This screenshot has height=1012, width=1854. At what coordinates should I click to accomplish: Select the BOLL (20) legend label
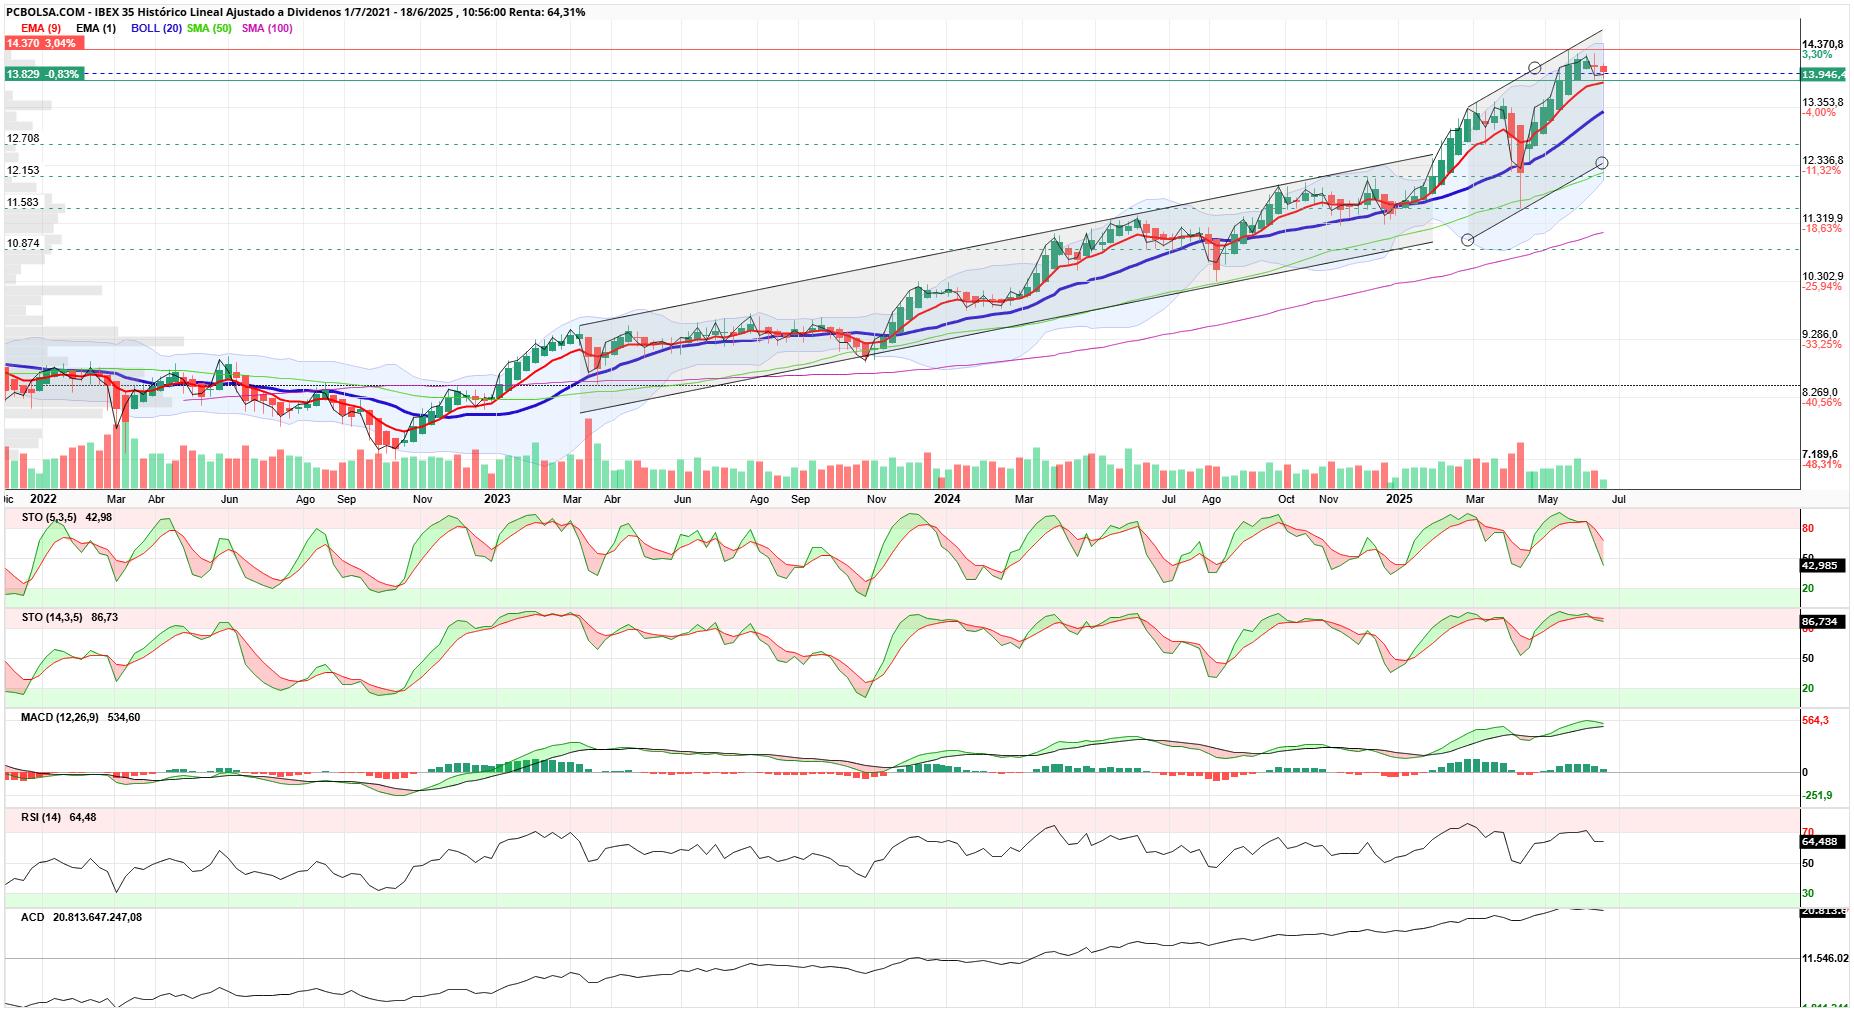(156, 28)
